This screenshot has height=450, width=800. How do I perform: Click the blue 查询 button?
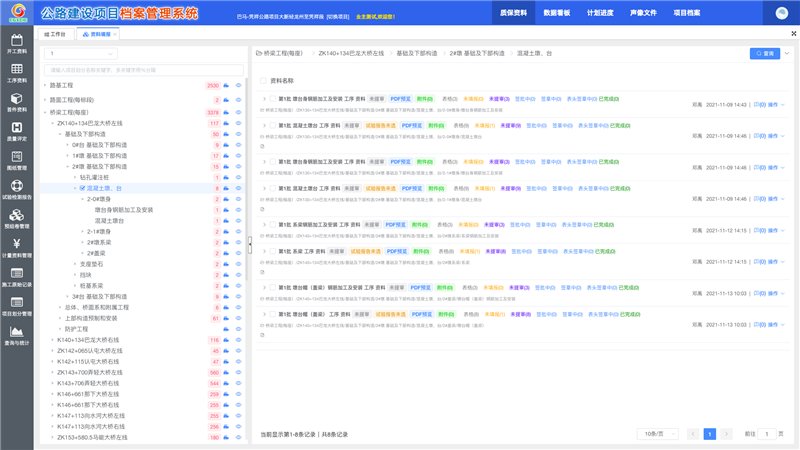765,53
